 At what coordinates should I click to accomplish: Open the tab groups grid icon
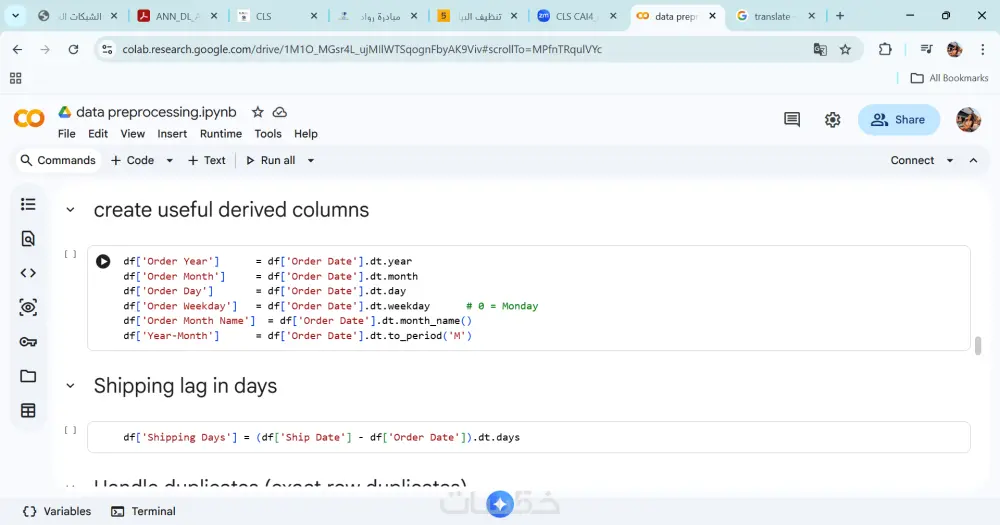pyautogui.click(x=16, y=78)
